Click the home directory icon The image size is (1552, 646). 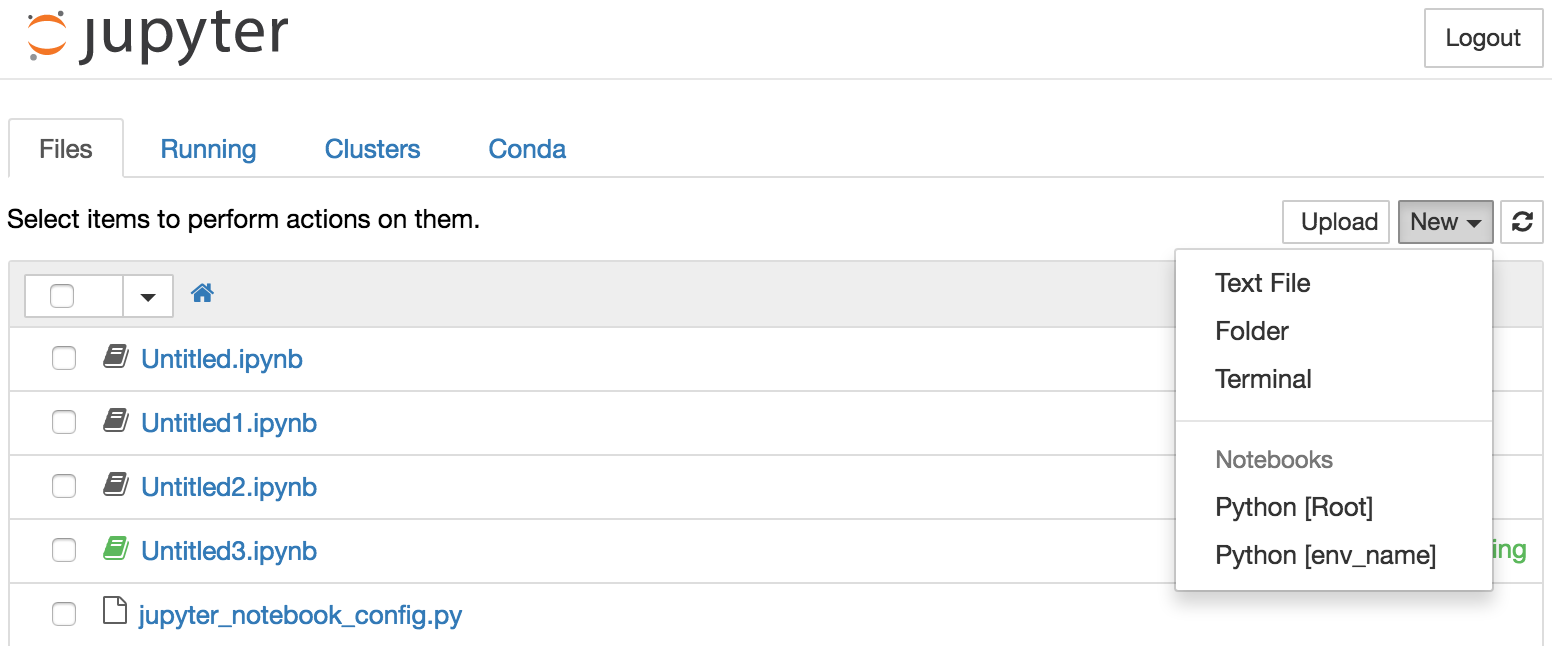coord(202,293)
